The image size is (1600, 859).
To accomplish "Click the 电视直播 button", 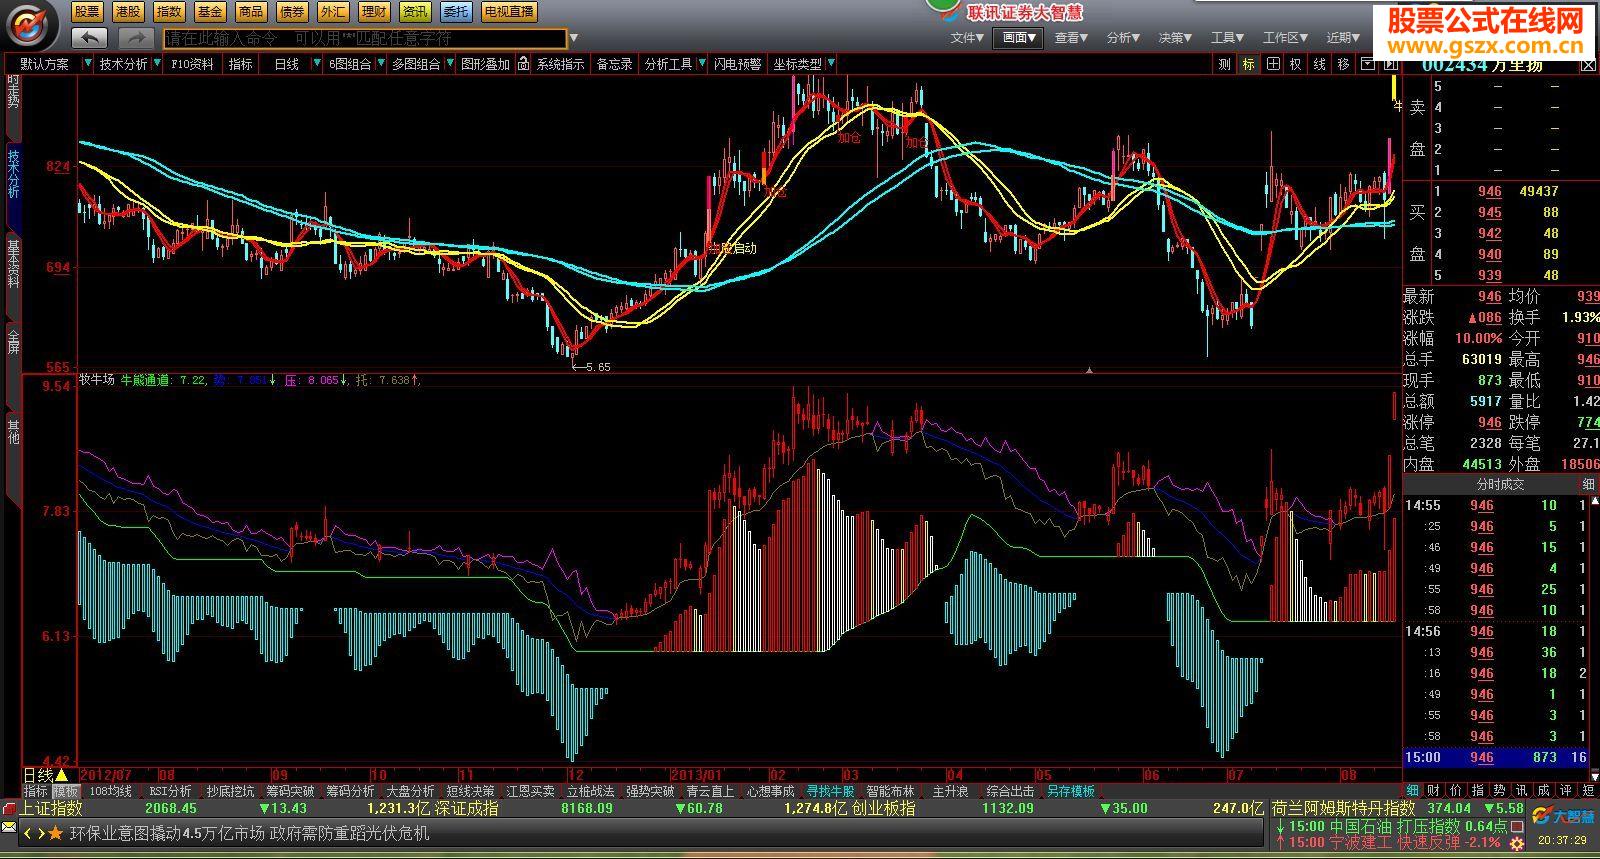I will coord(508,12).
